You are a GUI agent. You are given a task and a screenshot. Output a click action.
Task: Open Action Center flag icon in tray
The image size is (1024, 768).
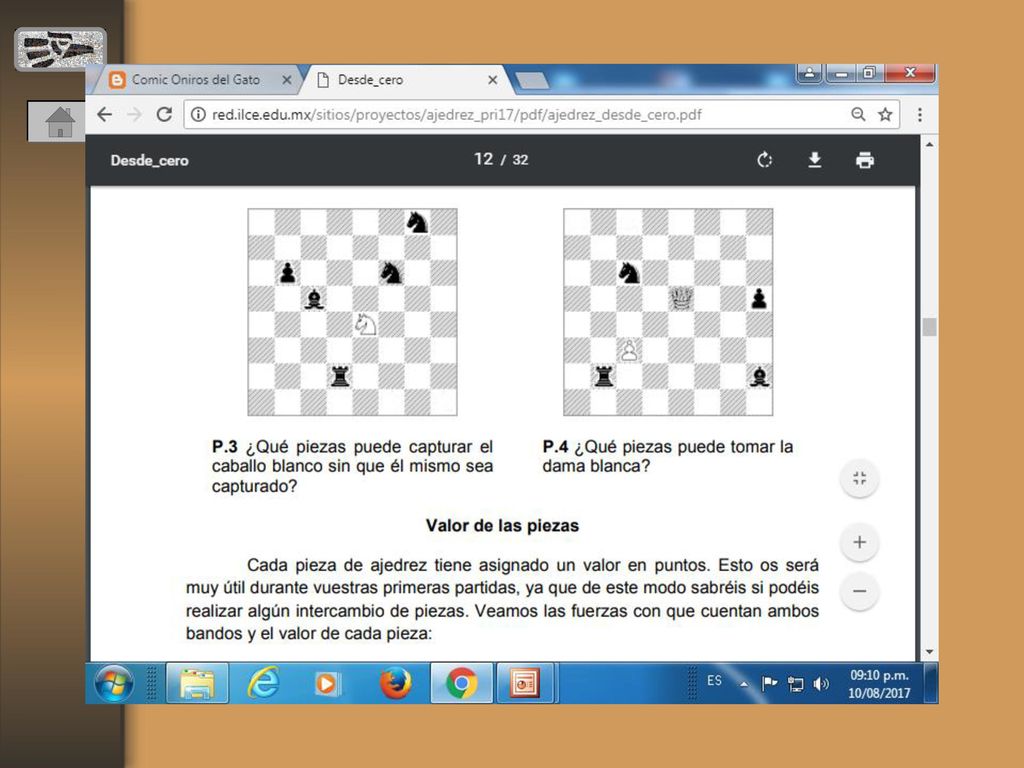(x=769, y=683)
